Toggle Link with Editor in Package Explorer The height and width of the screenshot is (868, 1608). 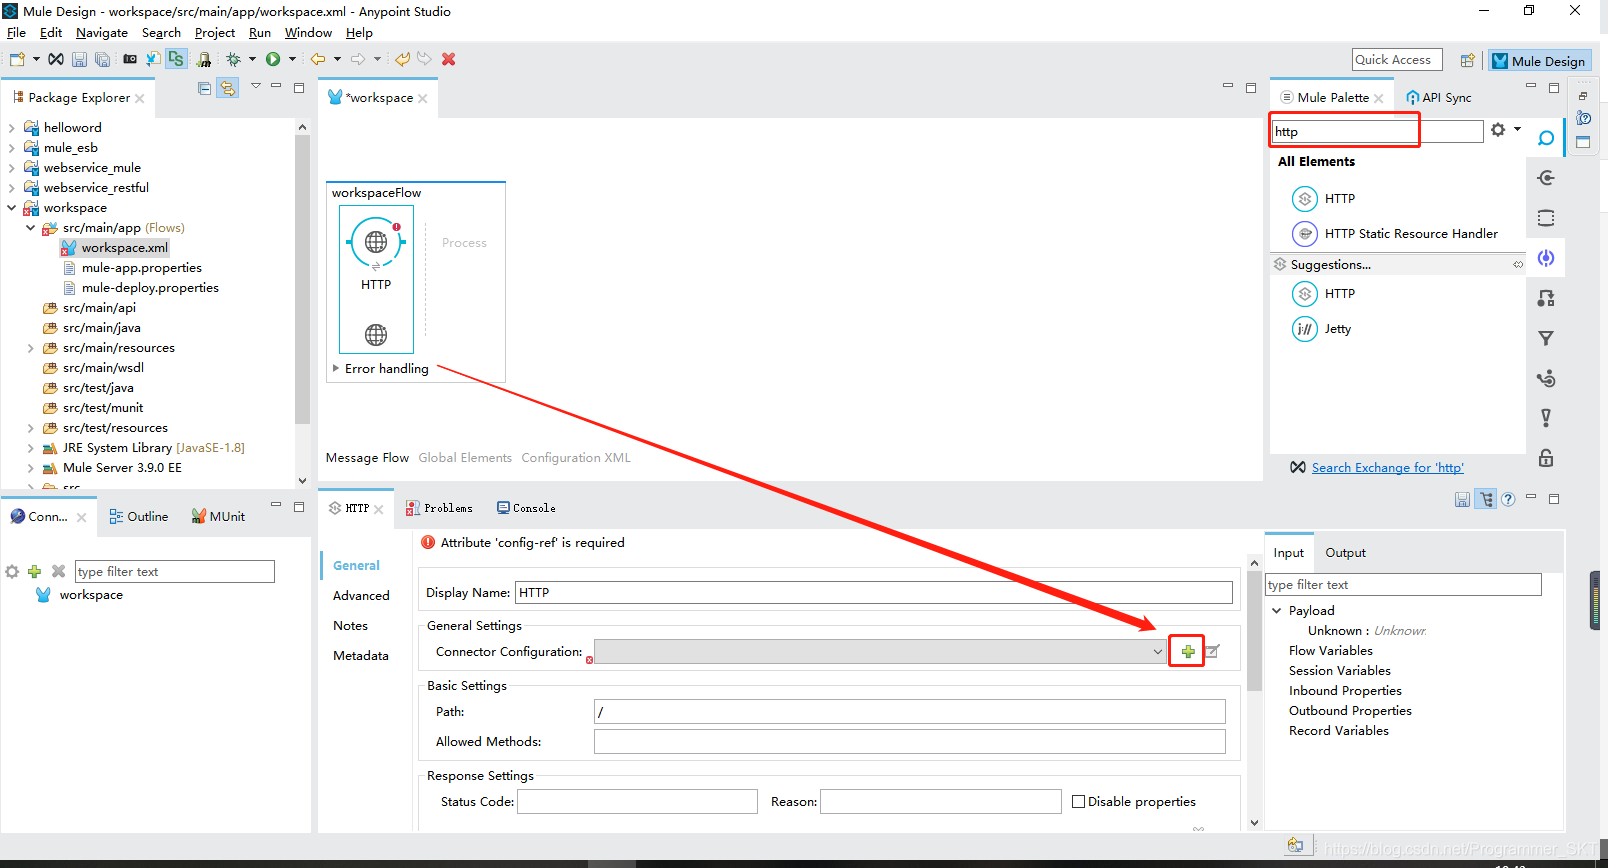tap(228, 88)
